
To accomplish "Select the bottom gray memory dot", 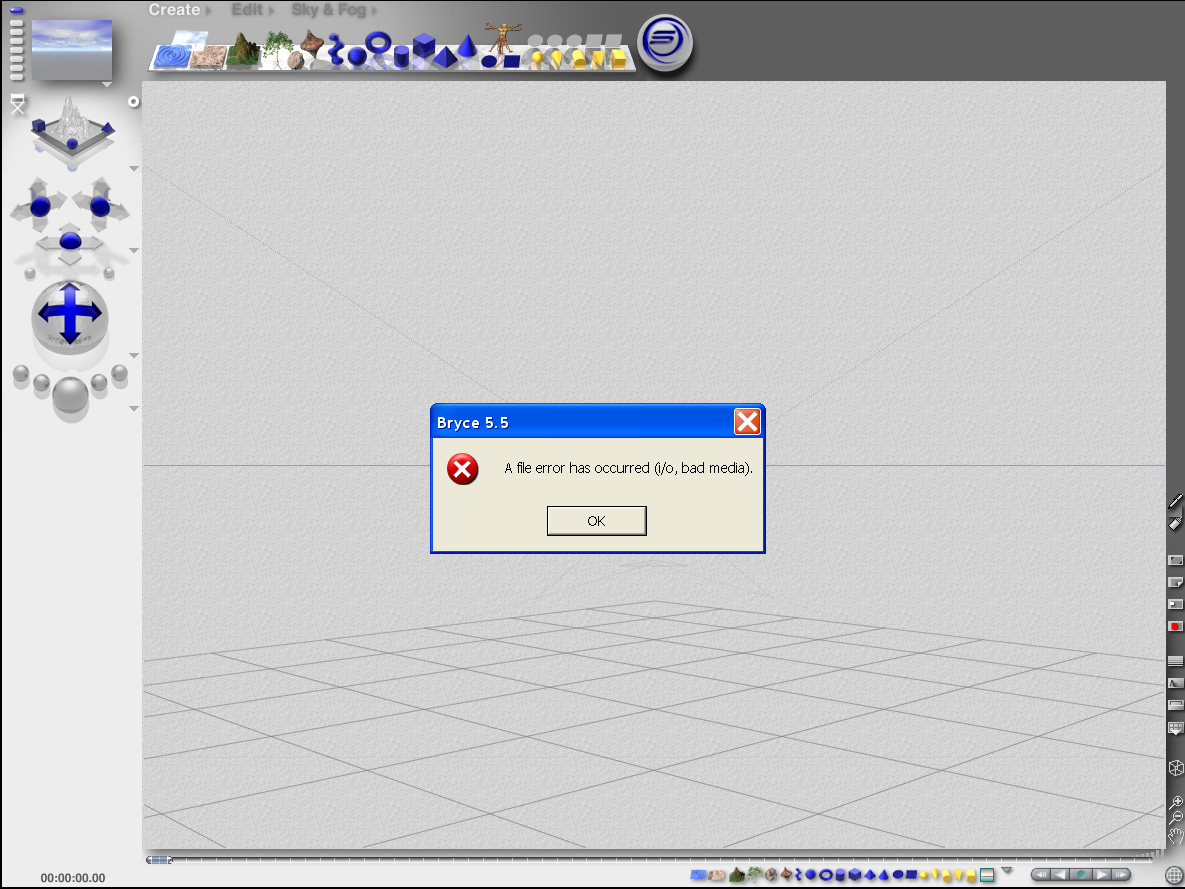I will 17,76.
